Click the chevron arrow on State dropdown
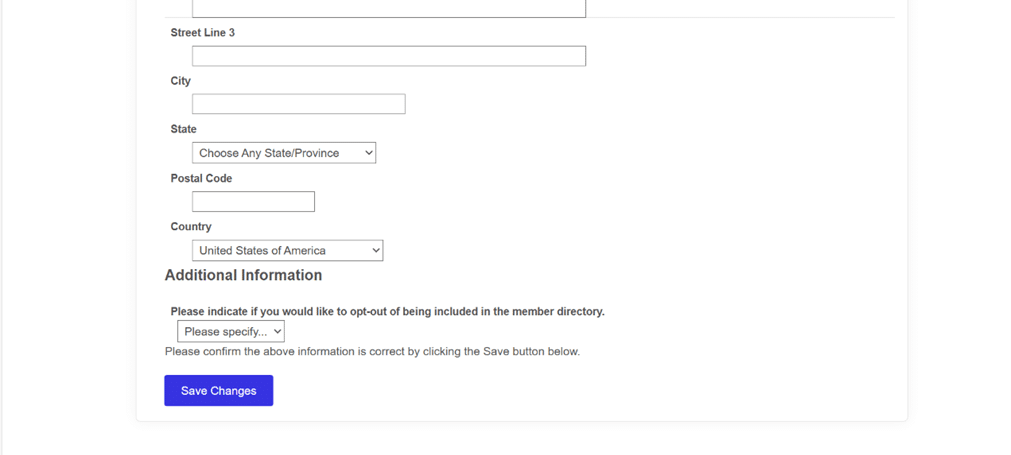The height and width of the screenshot is (455, 1011). [x=369, y=153]
